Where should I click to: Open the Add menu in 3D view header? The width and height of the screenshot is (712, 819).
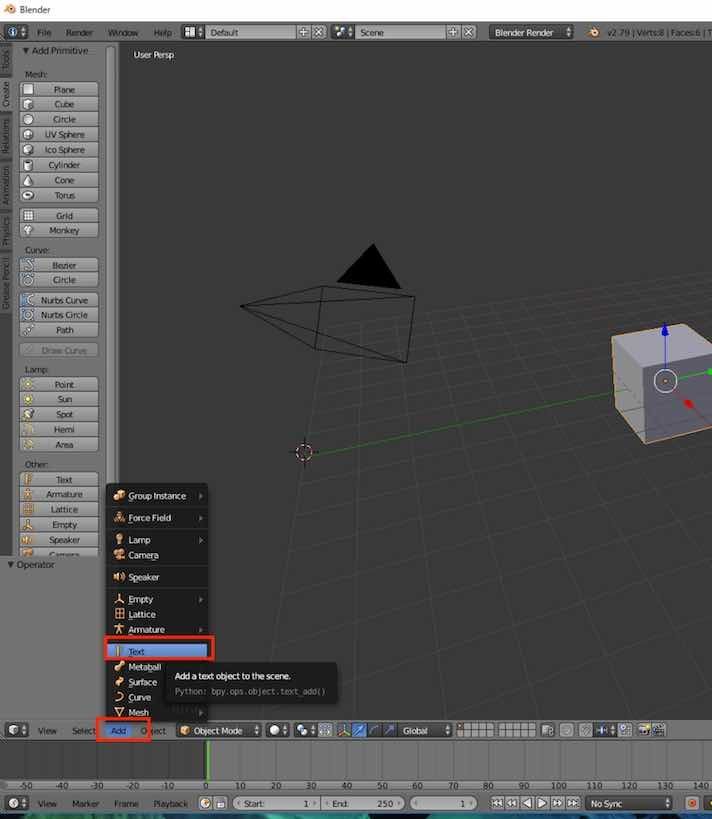[x=119, y=730]
